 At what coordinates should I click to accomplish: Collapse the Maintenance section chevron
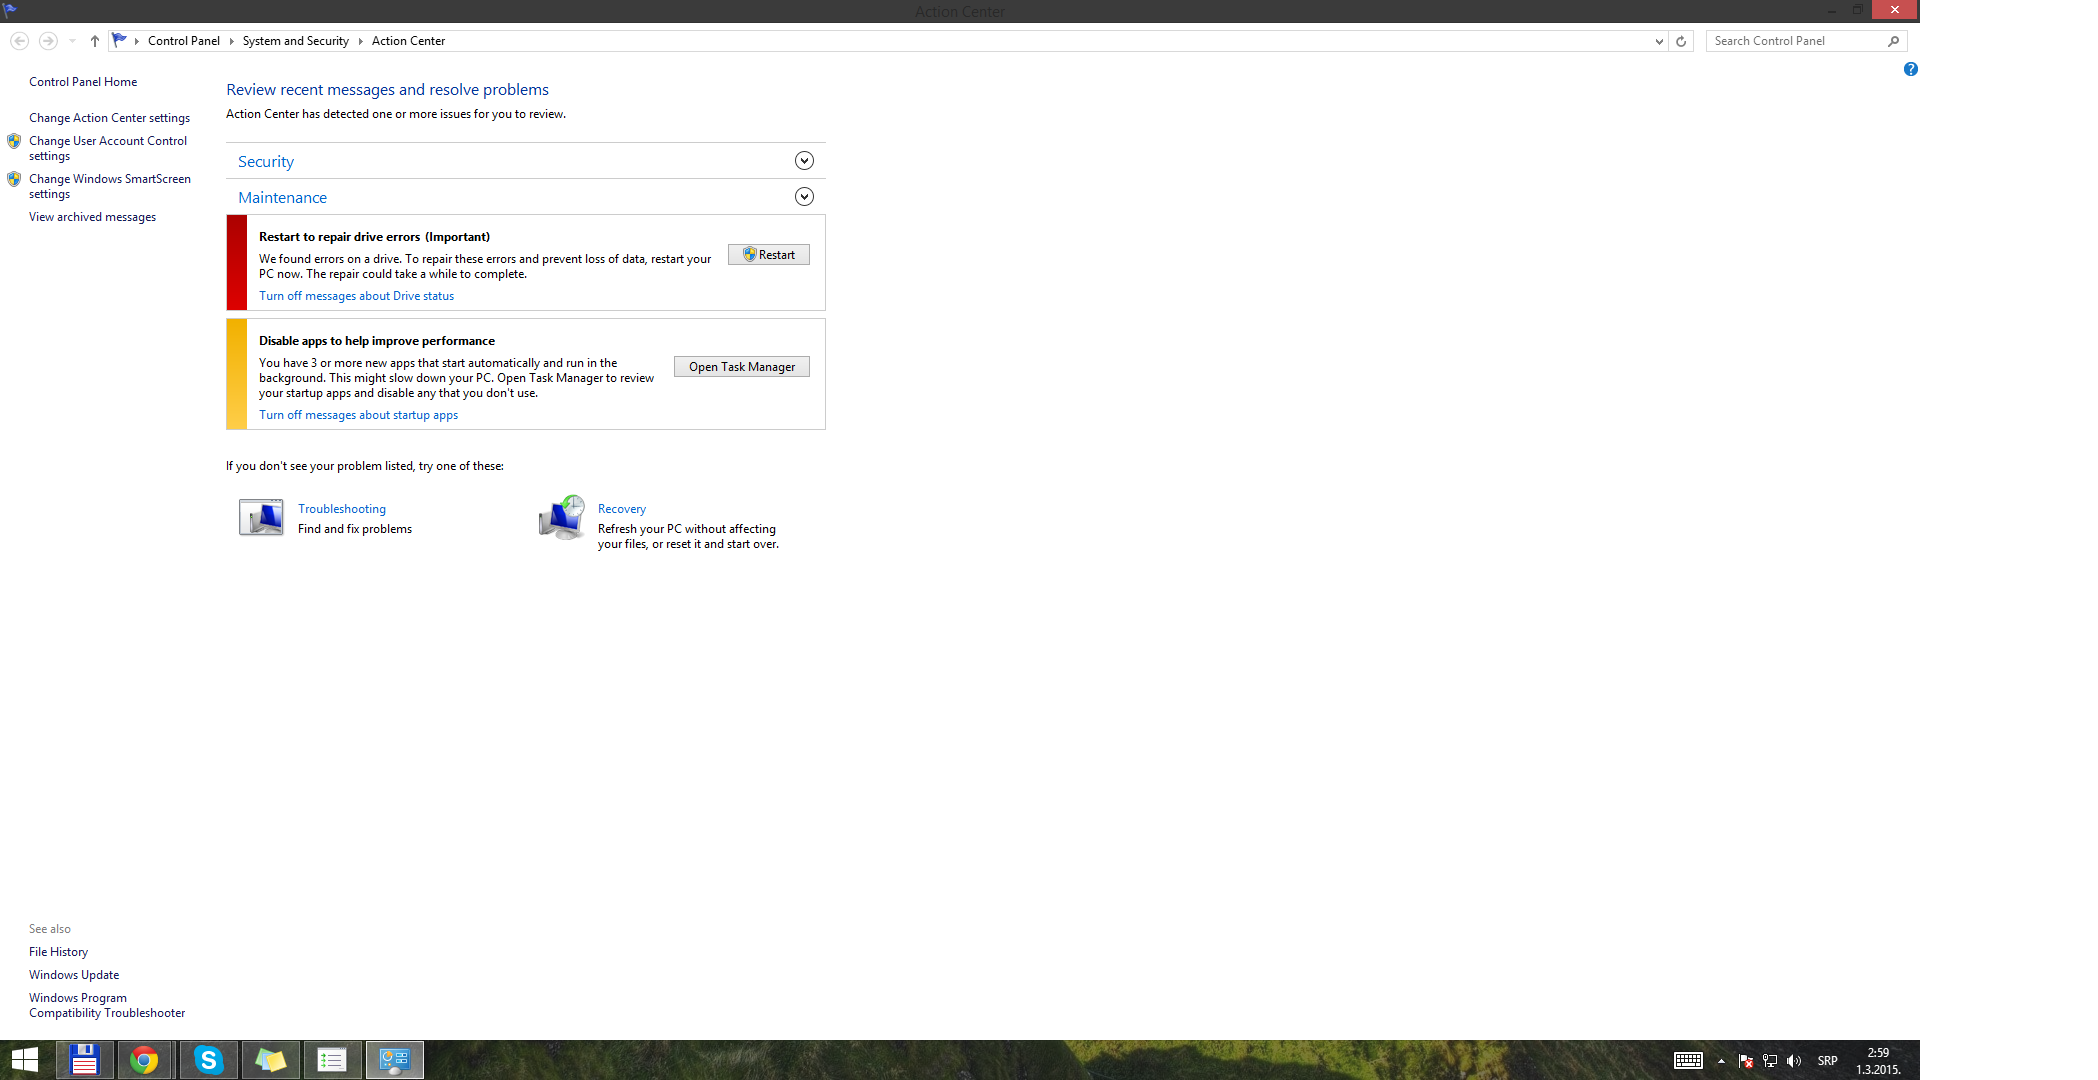(x=804, y=197)
